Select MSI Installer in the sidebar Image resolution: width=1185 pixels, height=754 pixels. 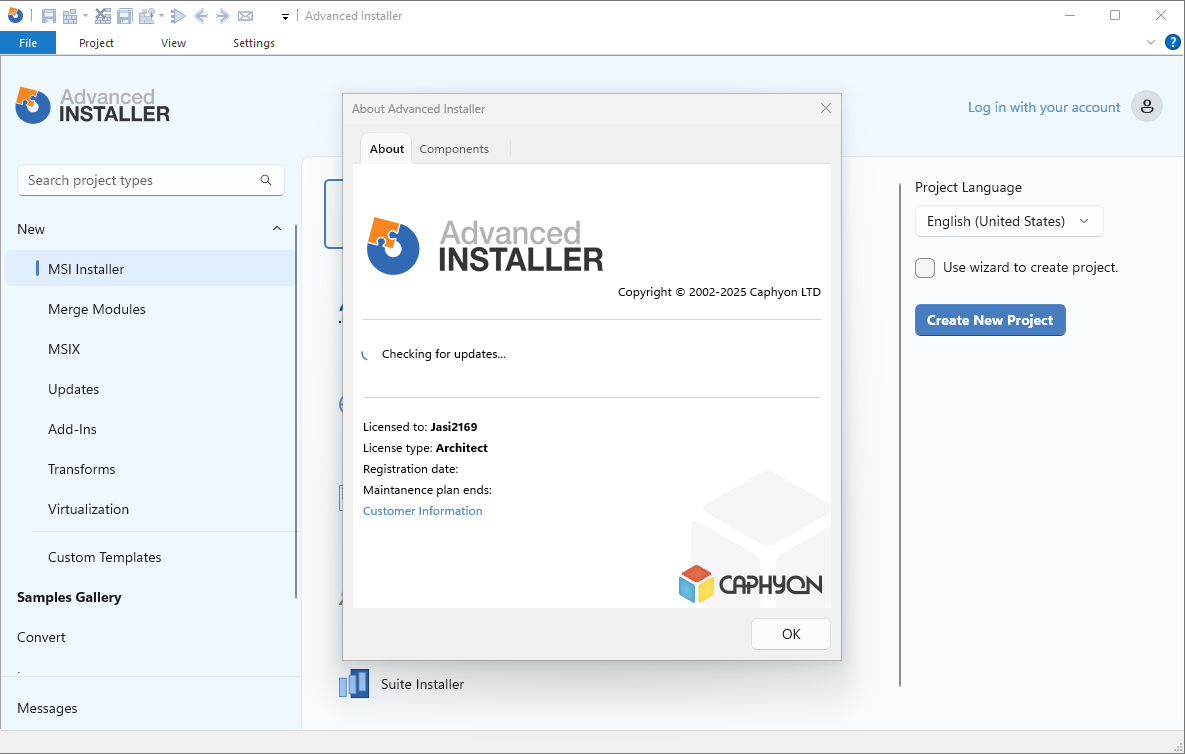tap(150, 269)
